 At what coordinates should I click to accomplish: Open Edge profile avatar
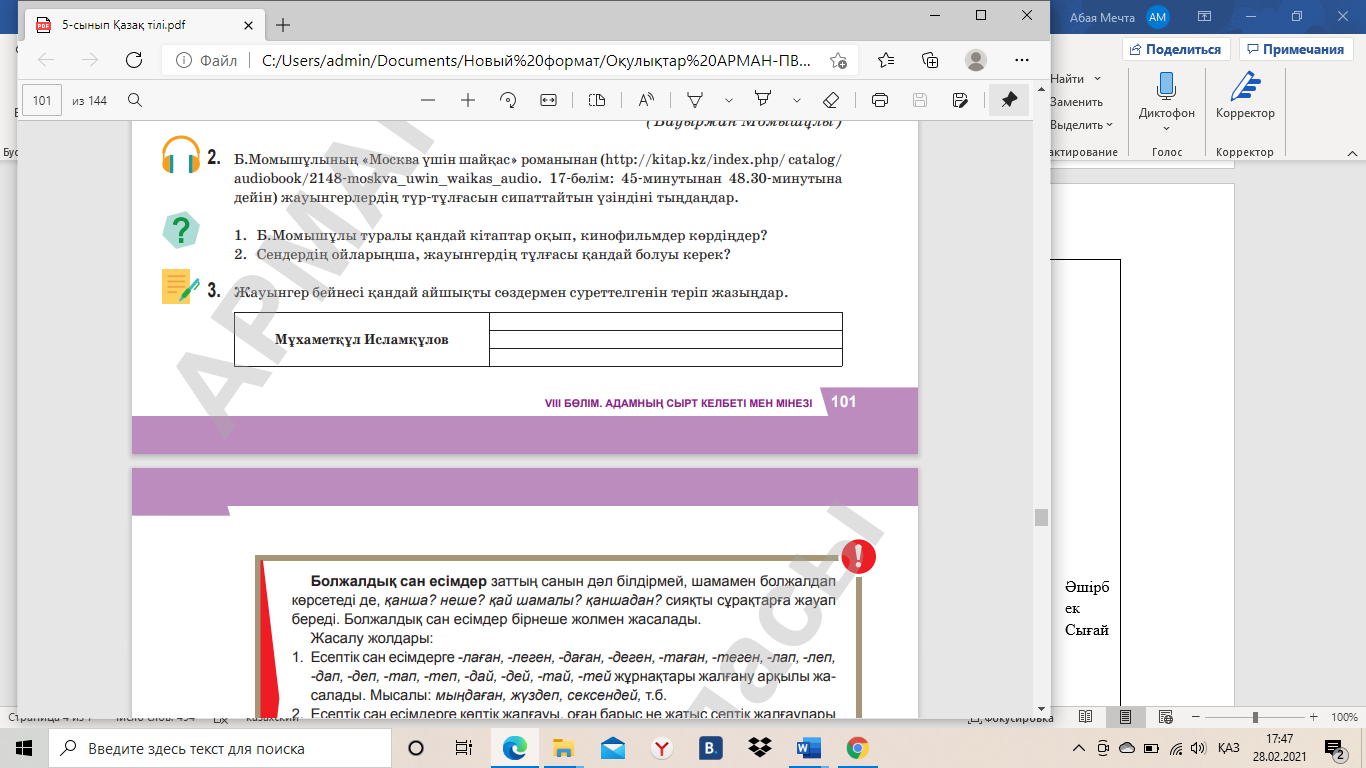coord(976,60)
